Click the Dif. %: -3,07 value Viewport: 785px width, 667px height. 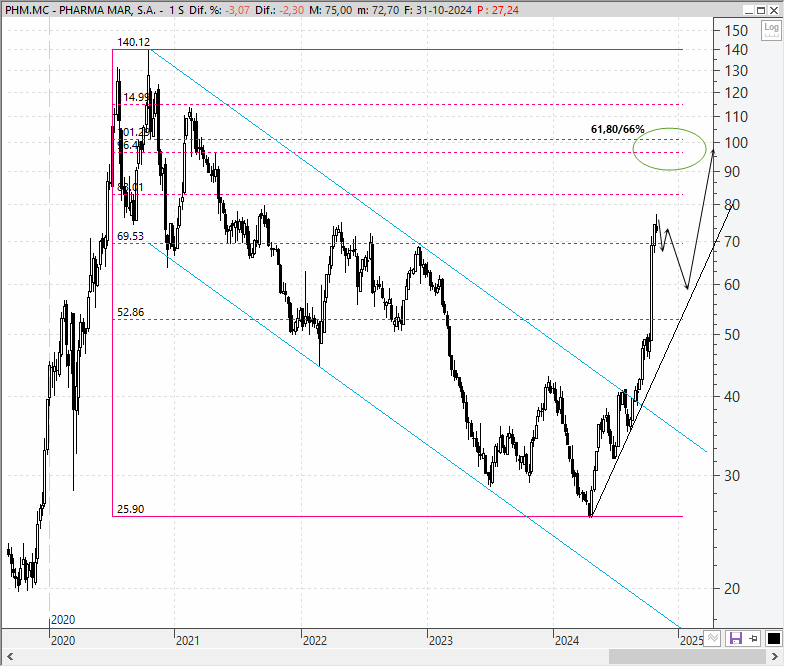[x=219, y=10]
